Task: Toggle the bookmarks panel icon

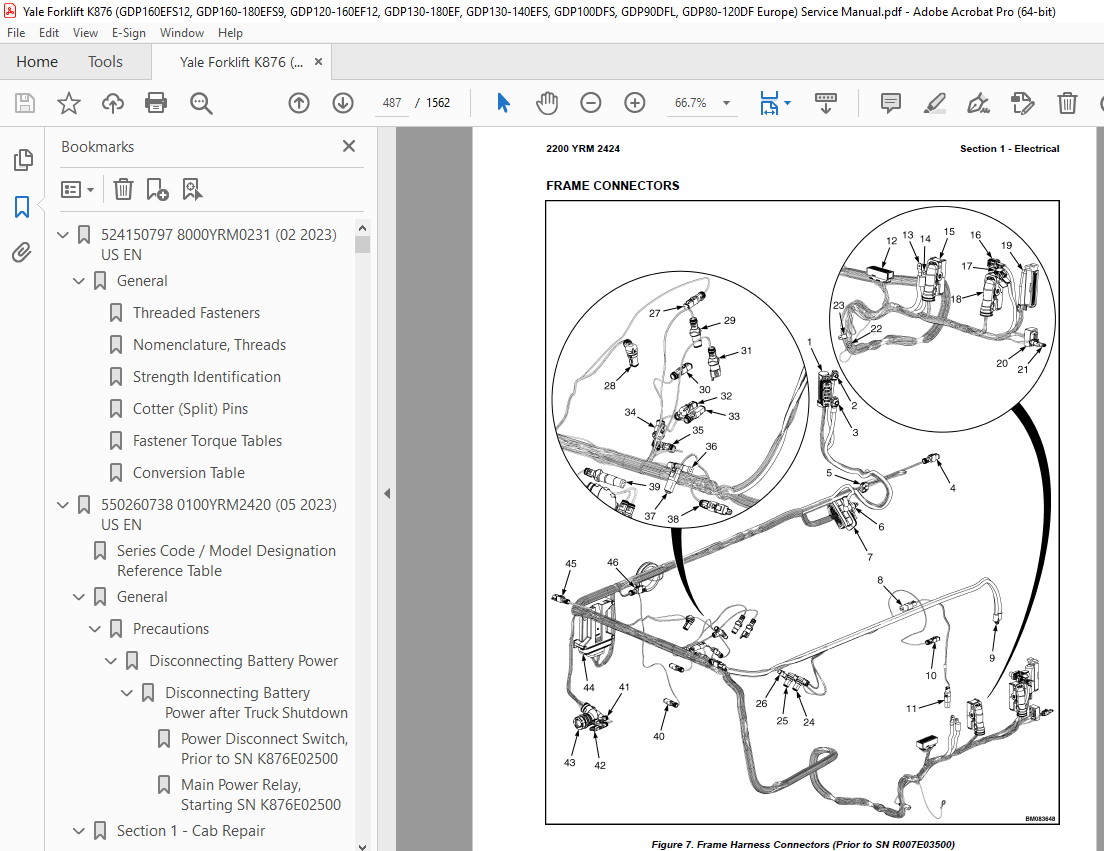Action: tap(23, 207)
